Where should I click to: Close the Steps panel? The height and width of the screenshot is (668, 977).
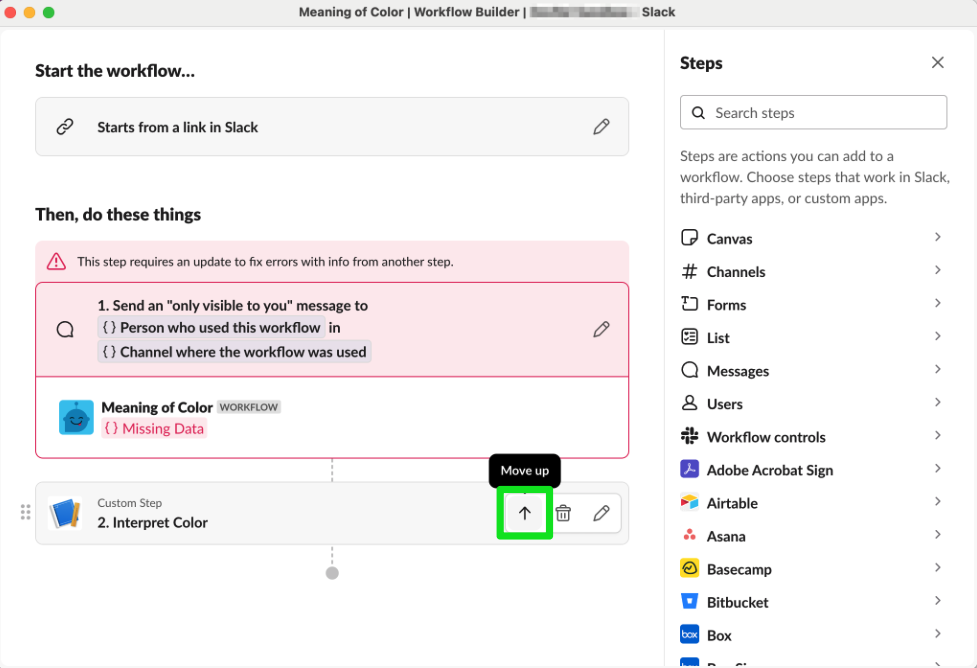coord(937,62)
